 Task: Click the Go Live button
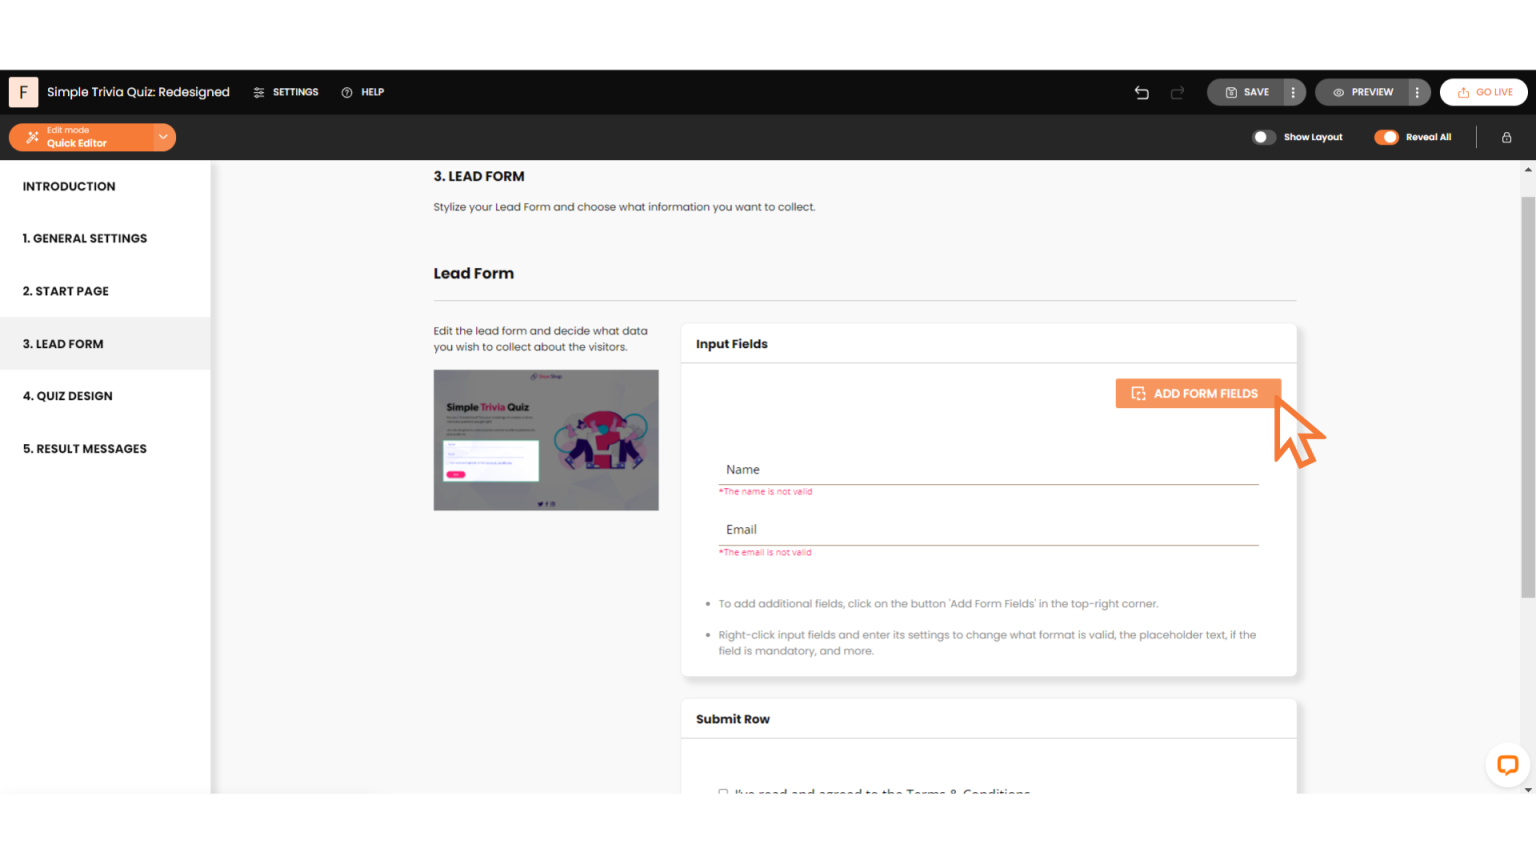pos(1484,92)
